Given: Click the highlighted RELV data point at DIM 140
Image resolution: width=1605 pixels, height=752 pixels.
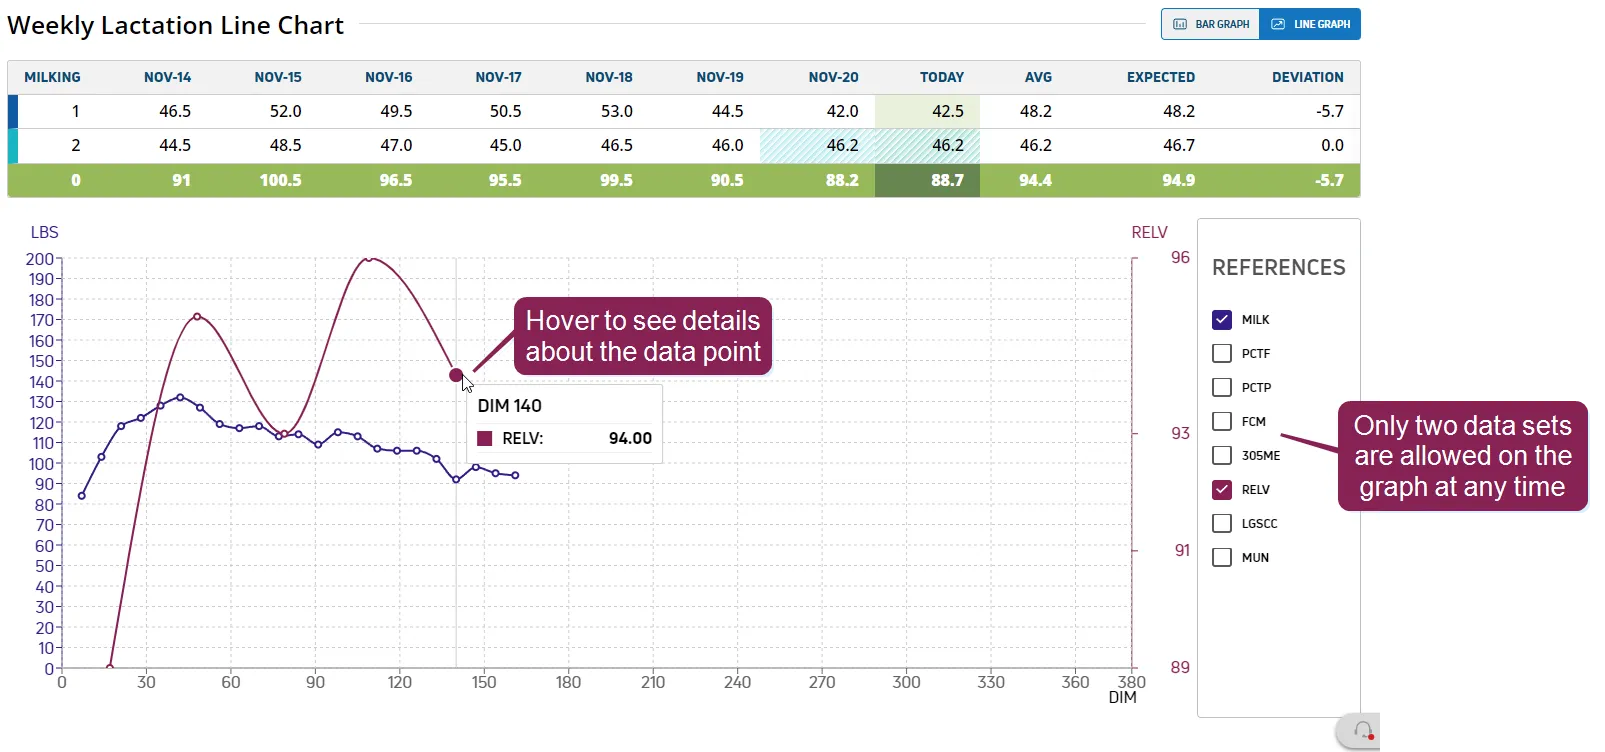Looking at the screenshot, I should tap(456, 375).
